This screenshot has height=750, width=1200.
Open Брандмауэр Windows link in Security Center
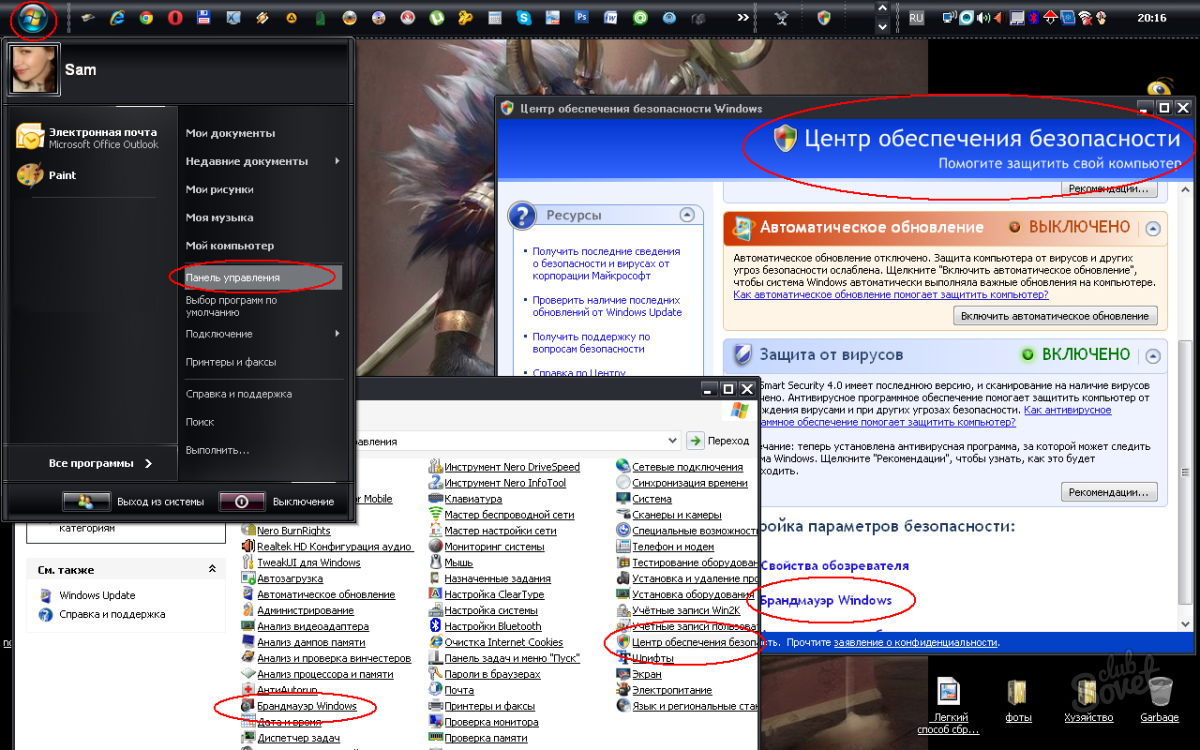click(825, 600)
